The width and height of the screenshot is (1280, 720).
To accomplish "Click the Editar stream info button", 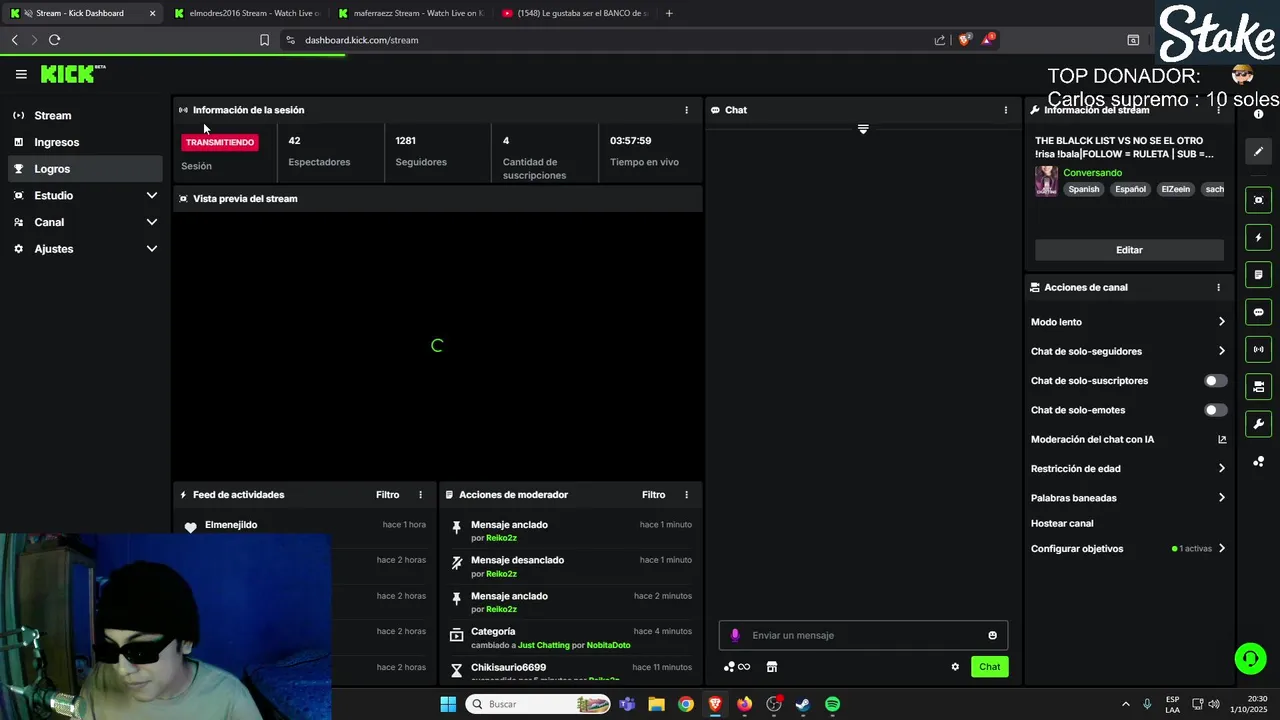I will pos(1129,250).
